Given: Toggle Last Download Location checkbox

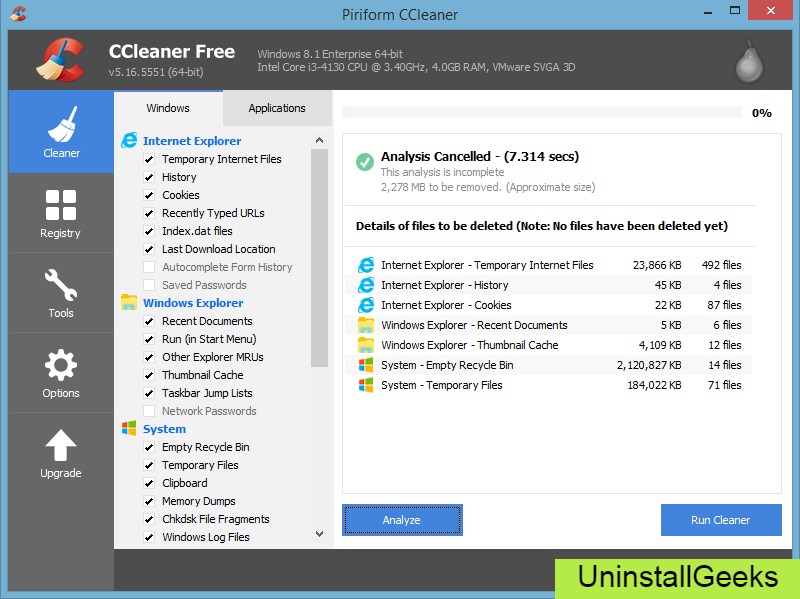Looking at the screenshot, I should tap(149, 249).
